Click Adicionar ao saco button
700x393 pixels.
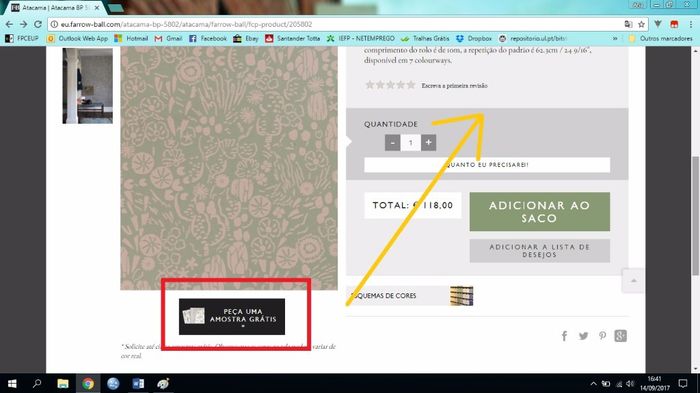(x=539, y=212)
